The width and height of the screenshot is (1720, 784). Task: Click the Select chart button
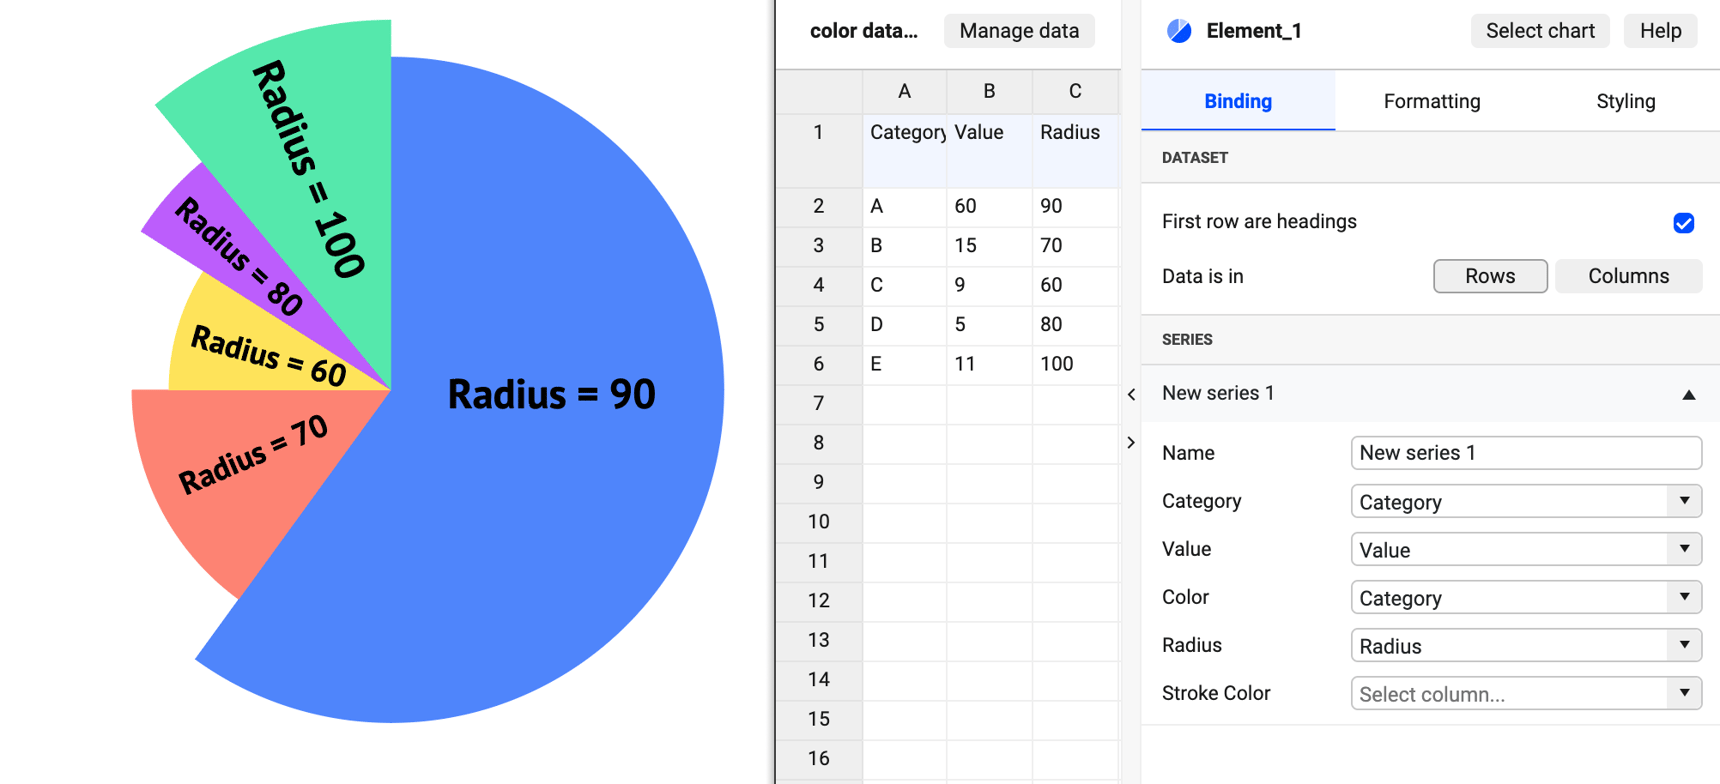[x=1540, y=31]
